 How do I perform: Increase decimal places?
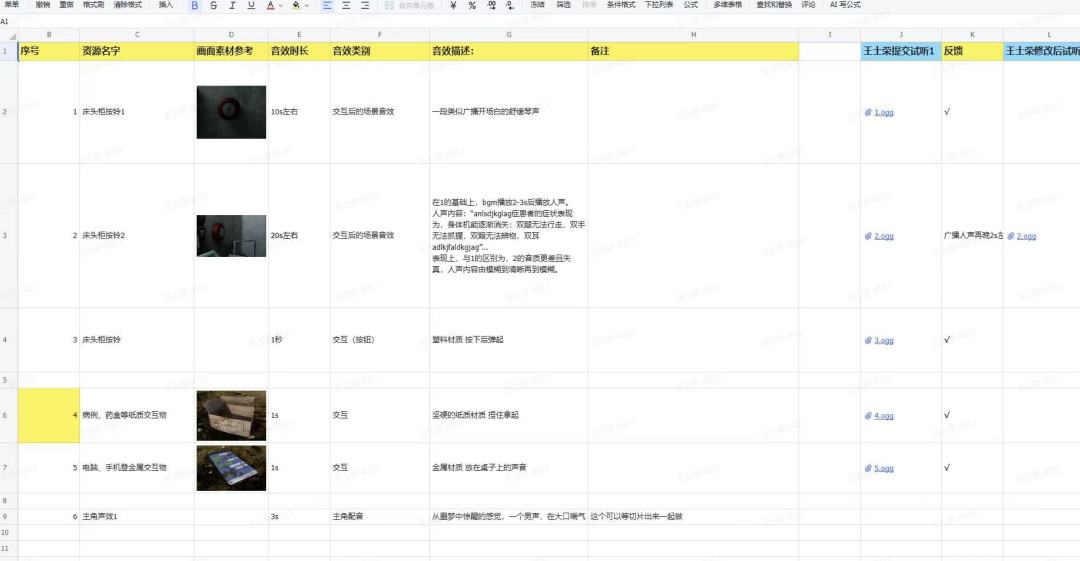click(x=491, y=6)
